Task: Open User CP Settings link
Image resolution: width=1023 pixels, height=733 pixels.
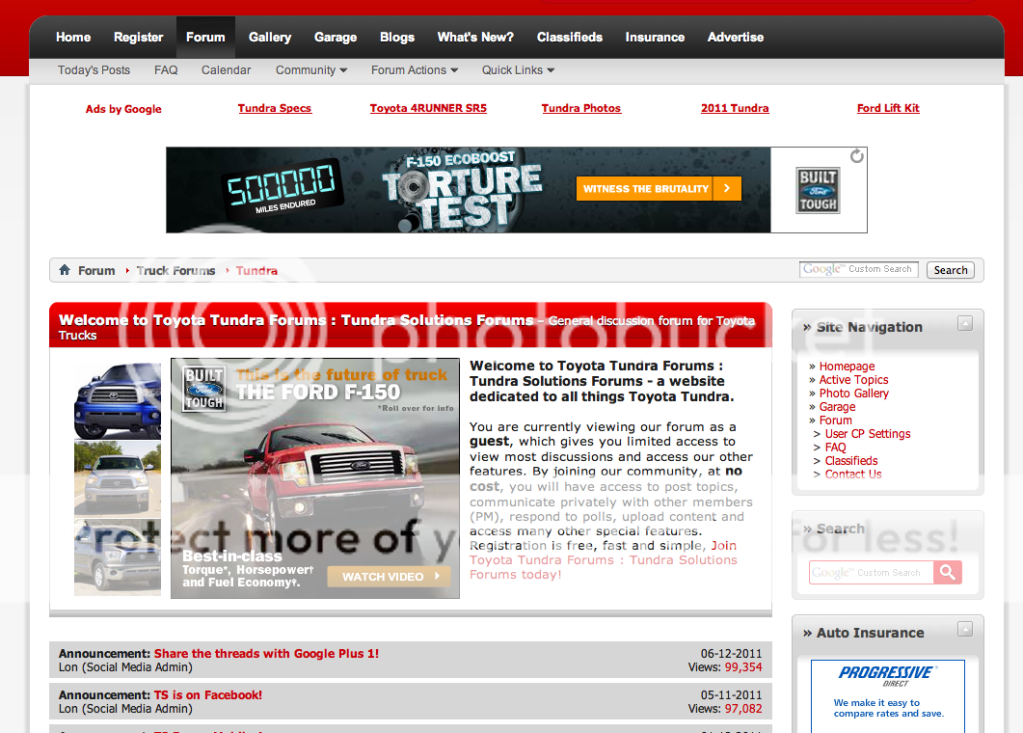Action: pos(868,434)
